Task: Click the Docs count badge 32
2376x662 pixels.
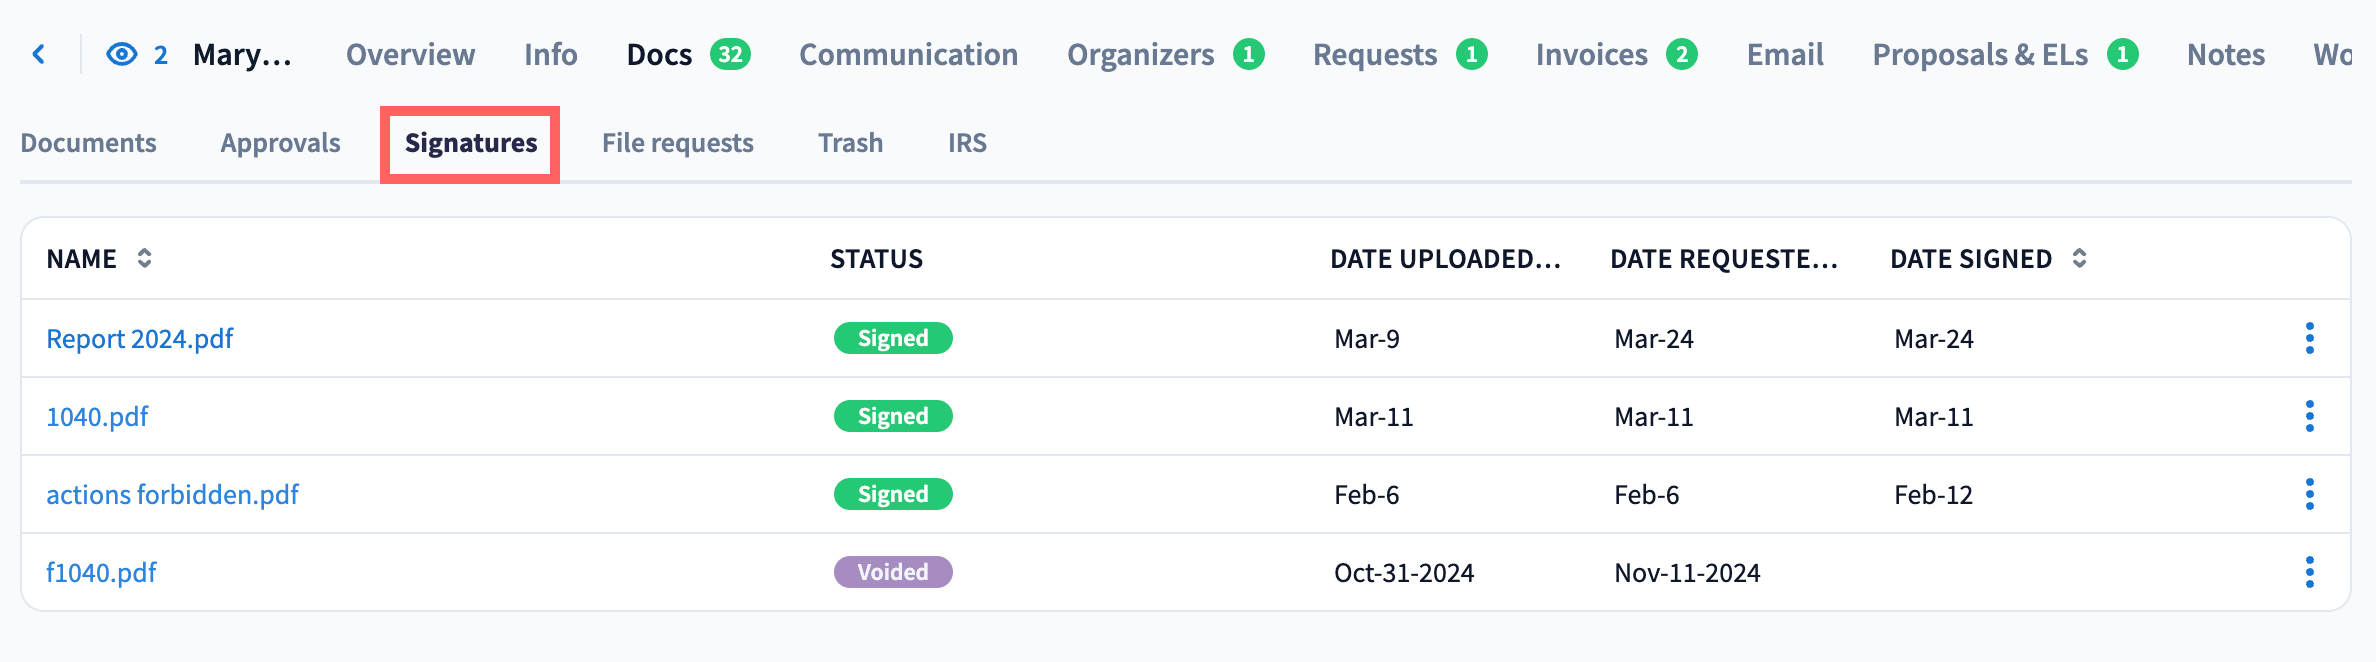Action: click(730, 54)
